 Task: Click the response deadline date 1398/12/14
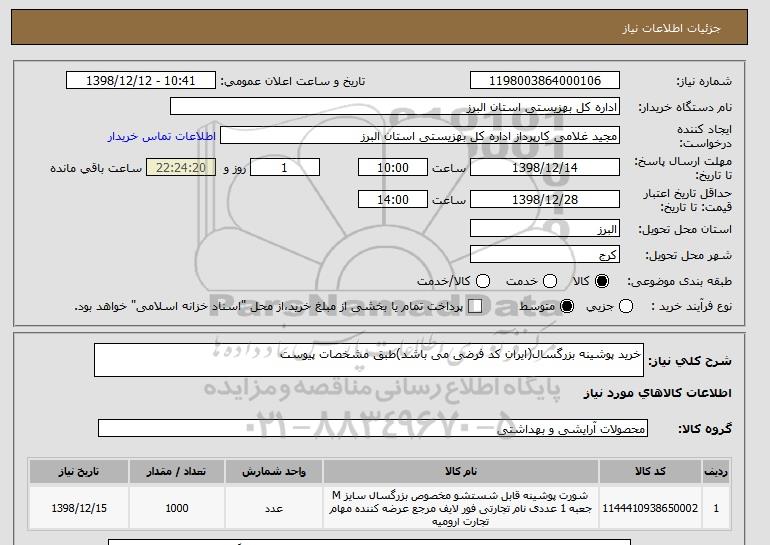(x=545, y=167)
